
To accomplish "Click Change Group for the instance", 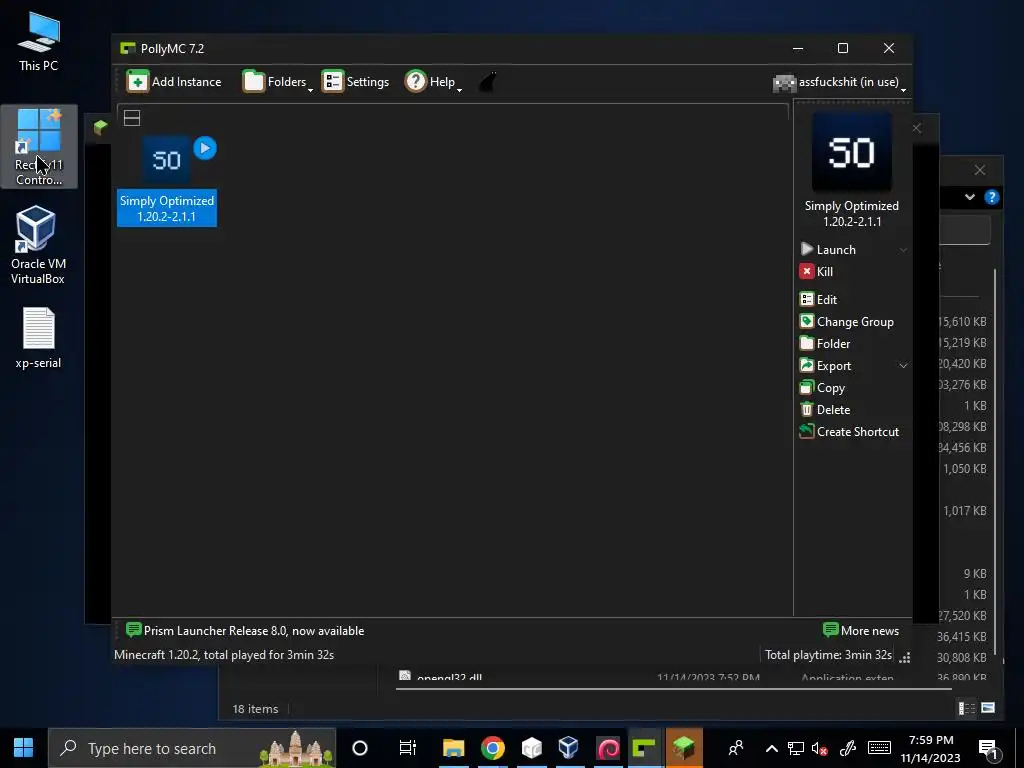I will [846, 322].
